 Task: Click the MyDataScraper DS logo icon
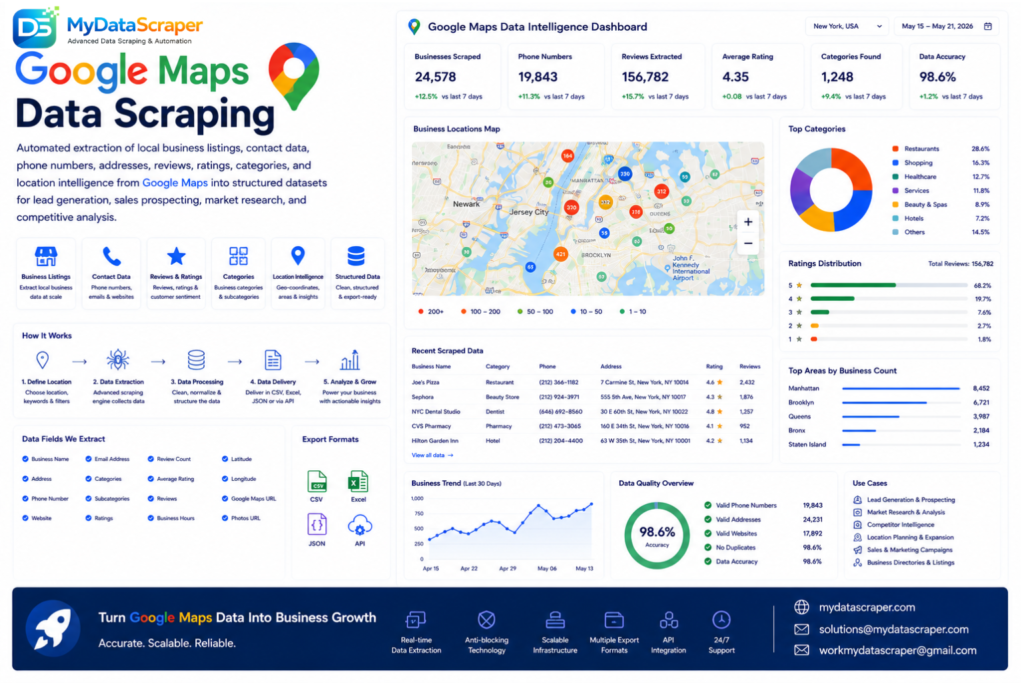[35, 27]
